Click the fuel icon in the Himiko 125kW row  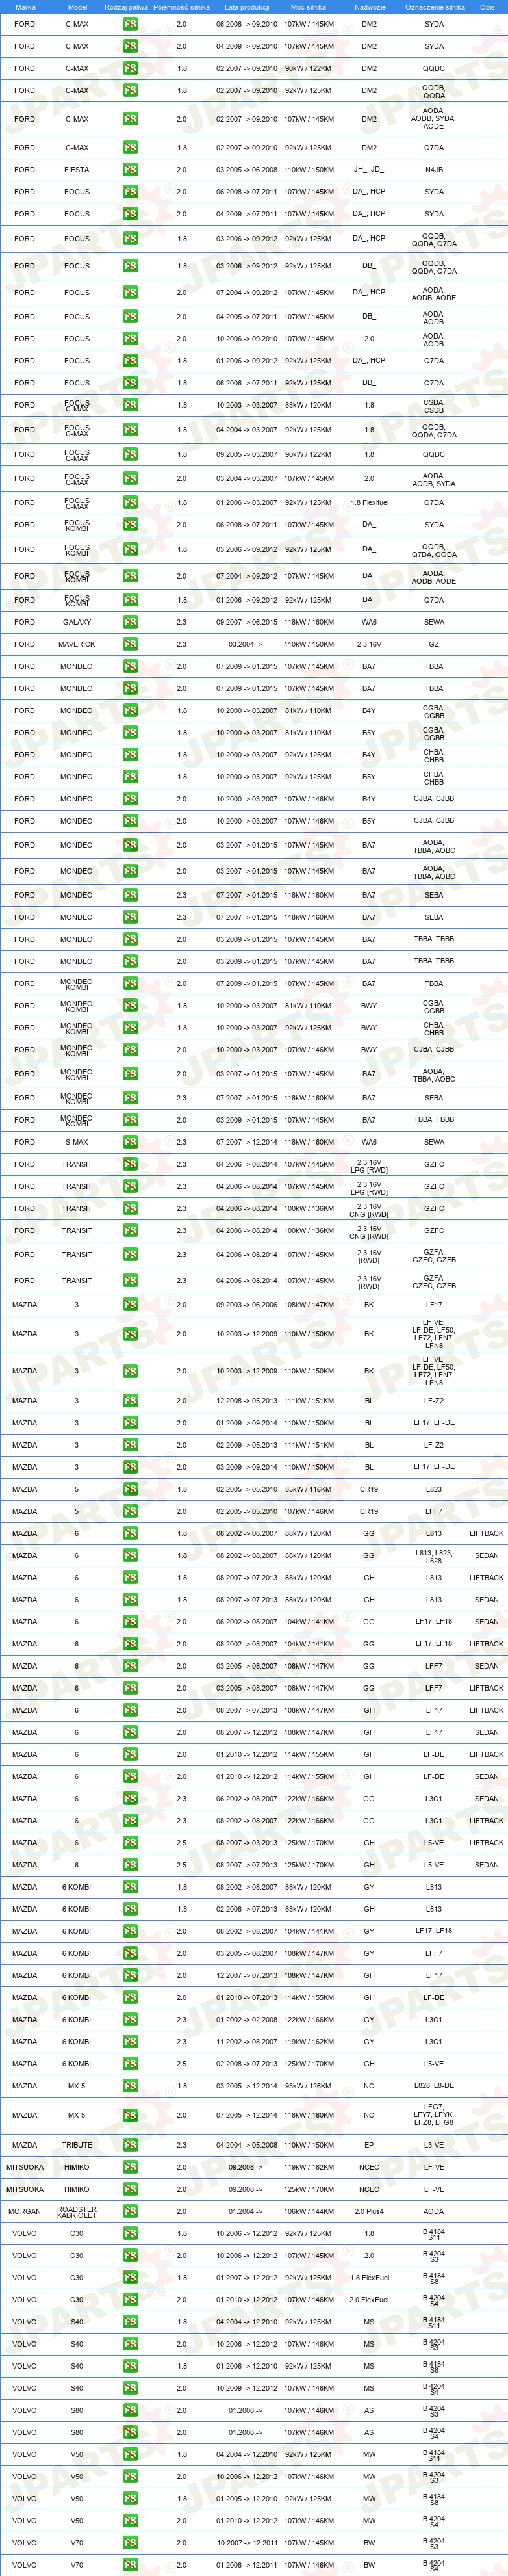[130, 2189]
